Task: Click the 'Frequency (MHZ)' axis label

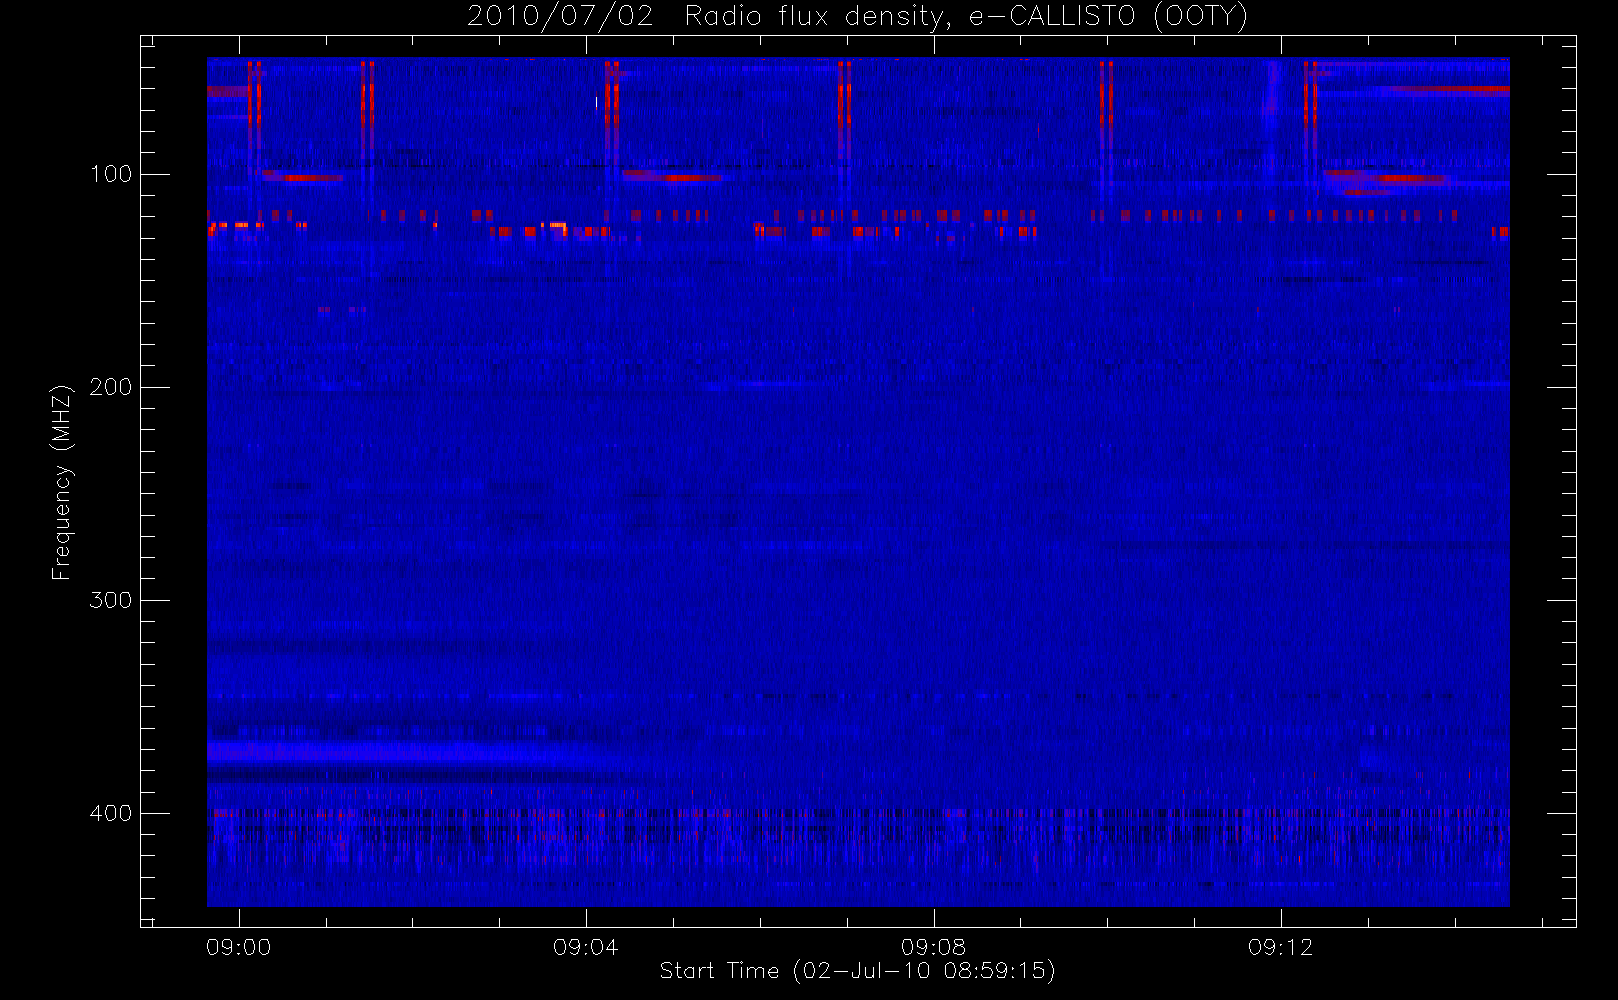Action: pyautogui.click(x=62, y=482)
